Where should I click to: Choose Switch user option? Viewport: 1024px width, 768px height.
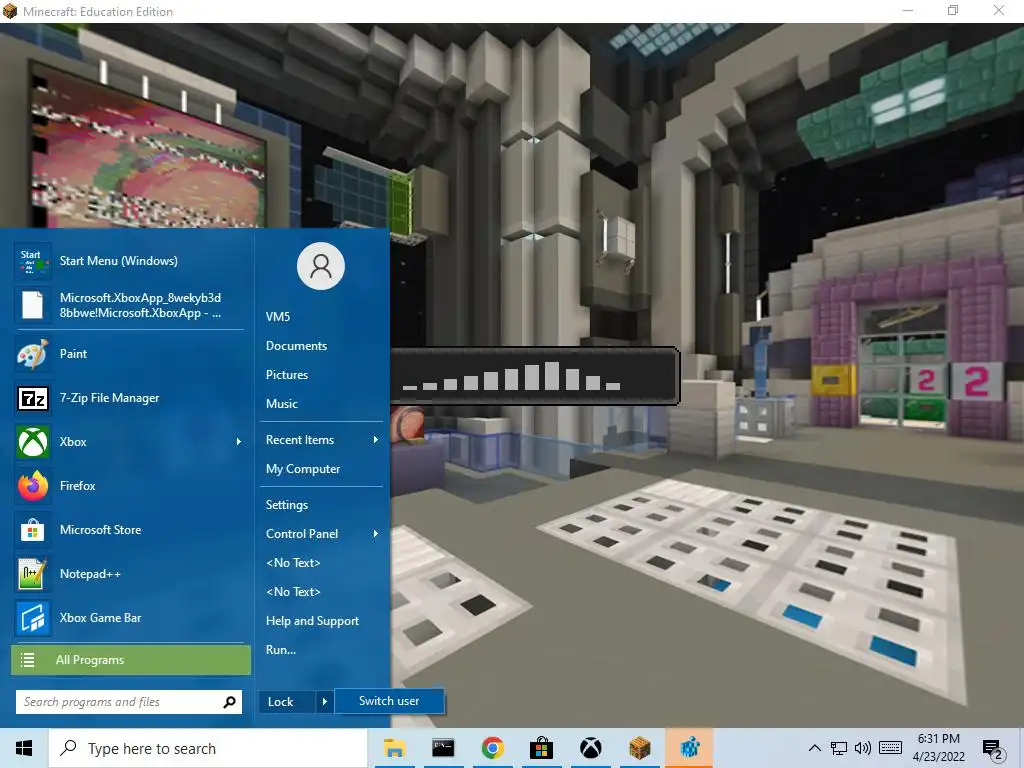390,701
